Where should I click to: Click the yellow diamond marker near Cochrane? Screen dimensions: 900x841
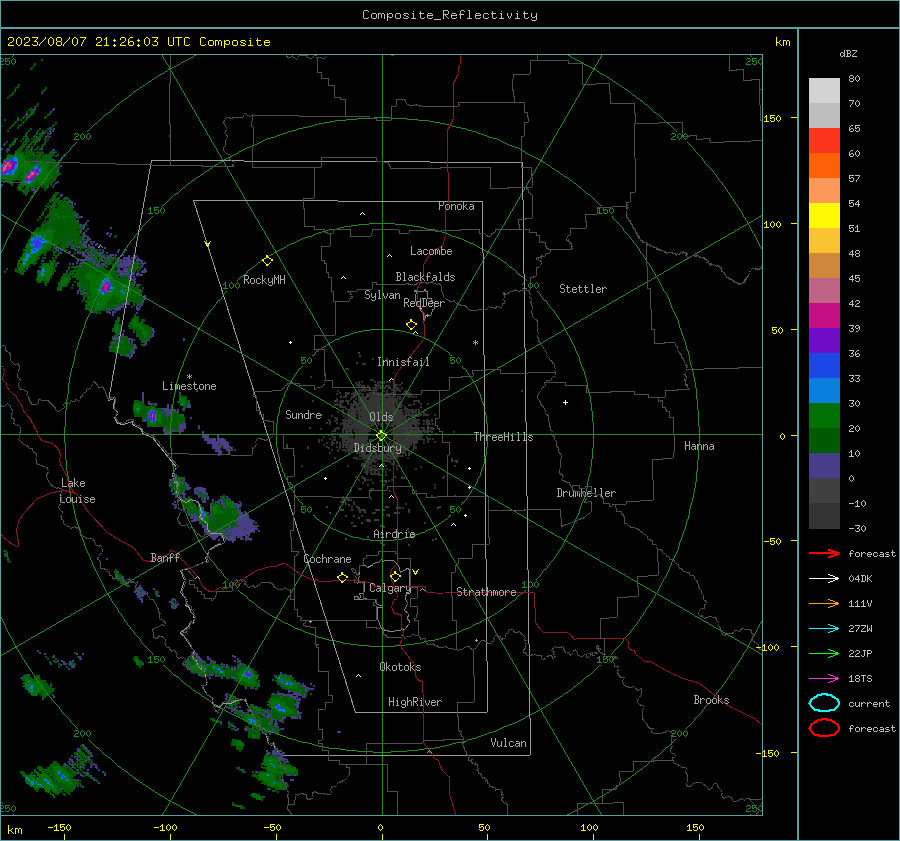coord(343,577)
